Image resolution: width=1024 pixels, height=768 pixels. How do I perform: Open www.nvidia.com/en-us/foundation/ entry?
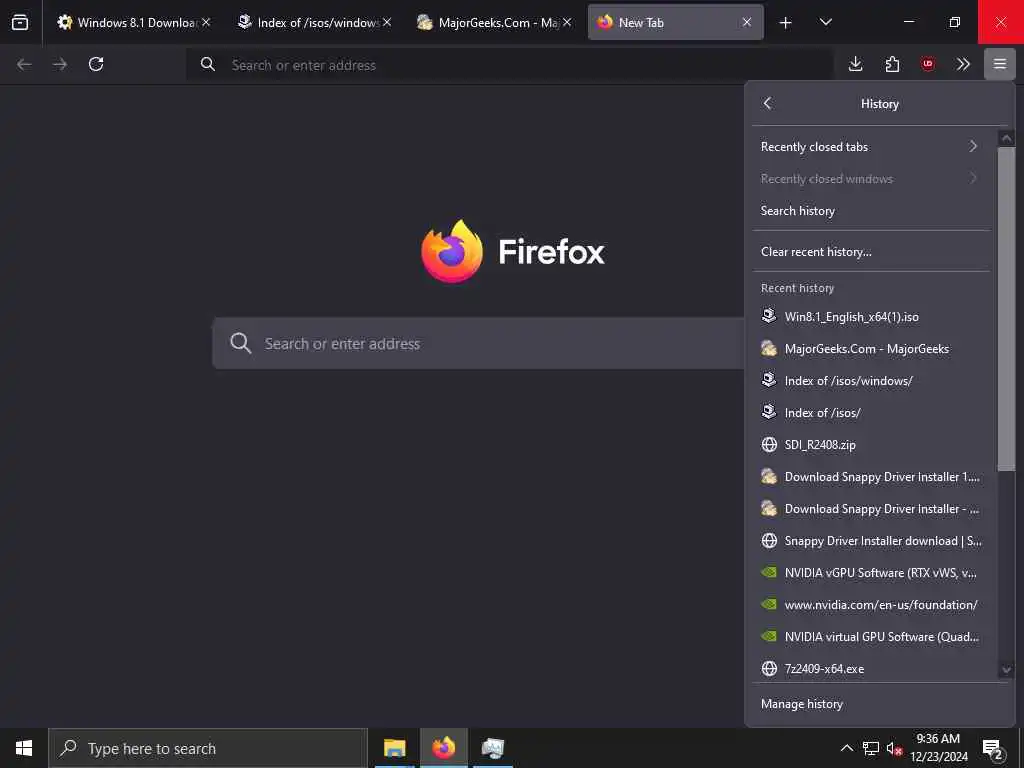pos(871,605)
